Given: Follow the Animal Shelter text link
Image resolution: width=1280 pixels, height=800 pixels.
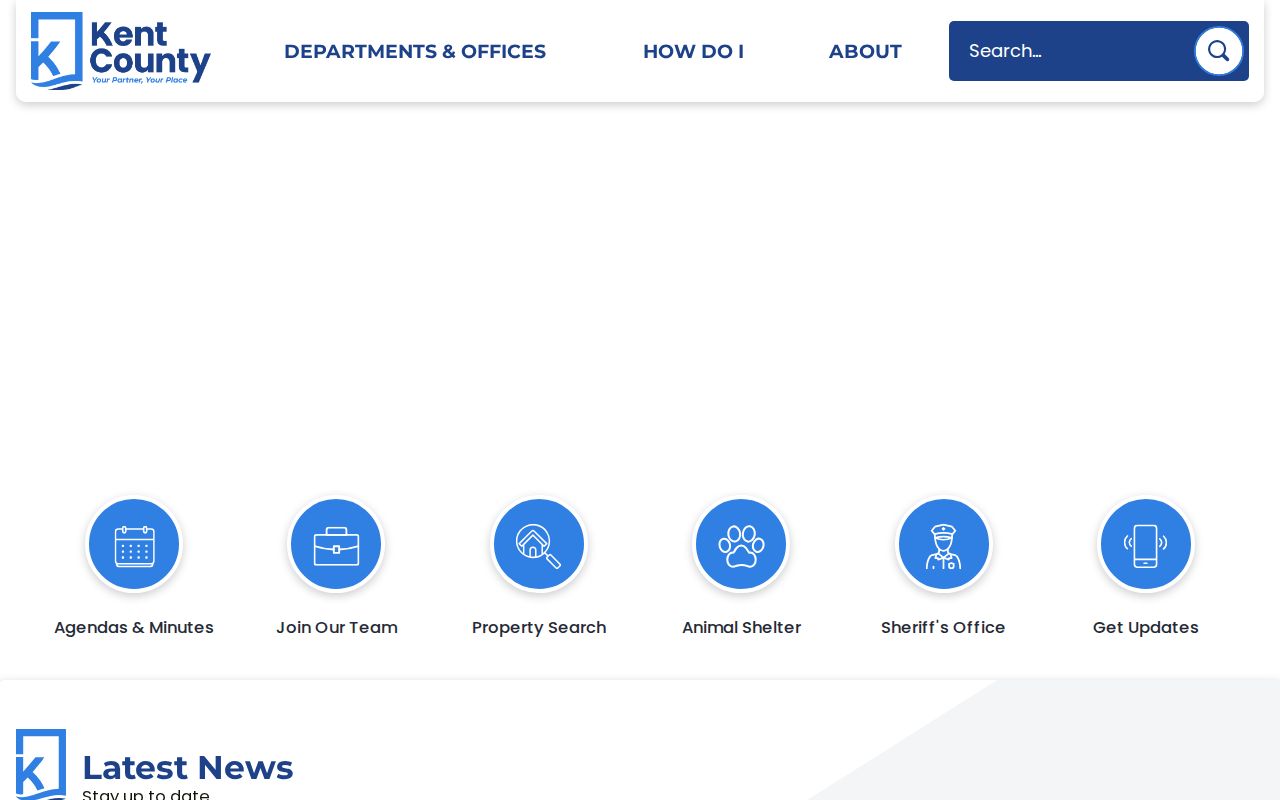Looking at the screenshot, I should click(x=742, y=628).
